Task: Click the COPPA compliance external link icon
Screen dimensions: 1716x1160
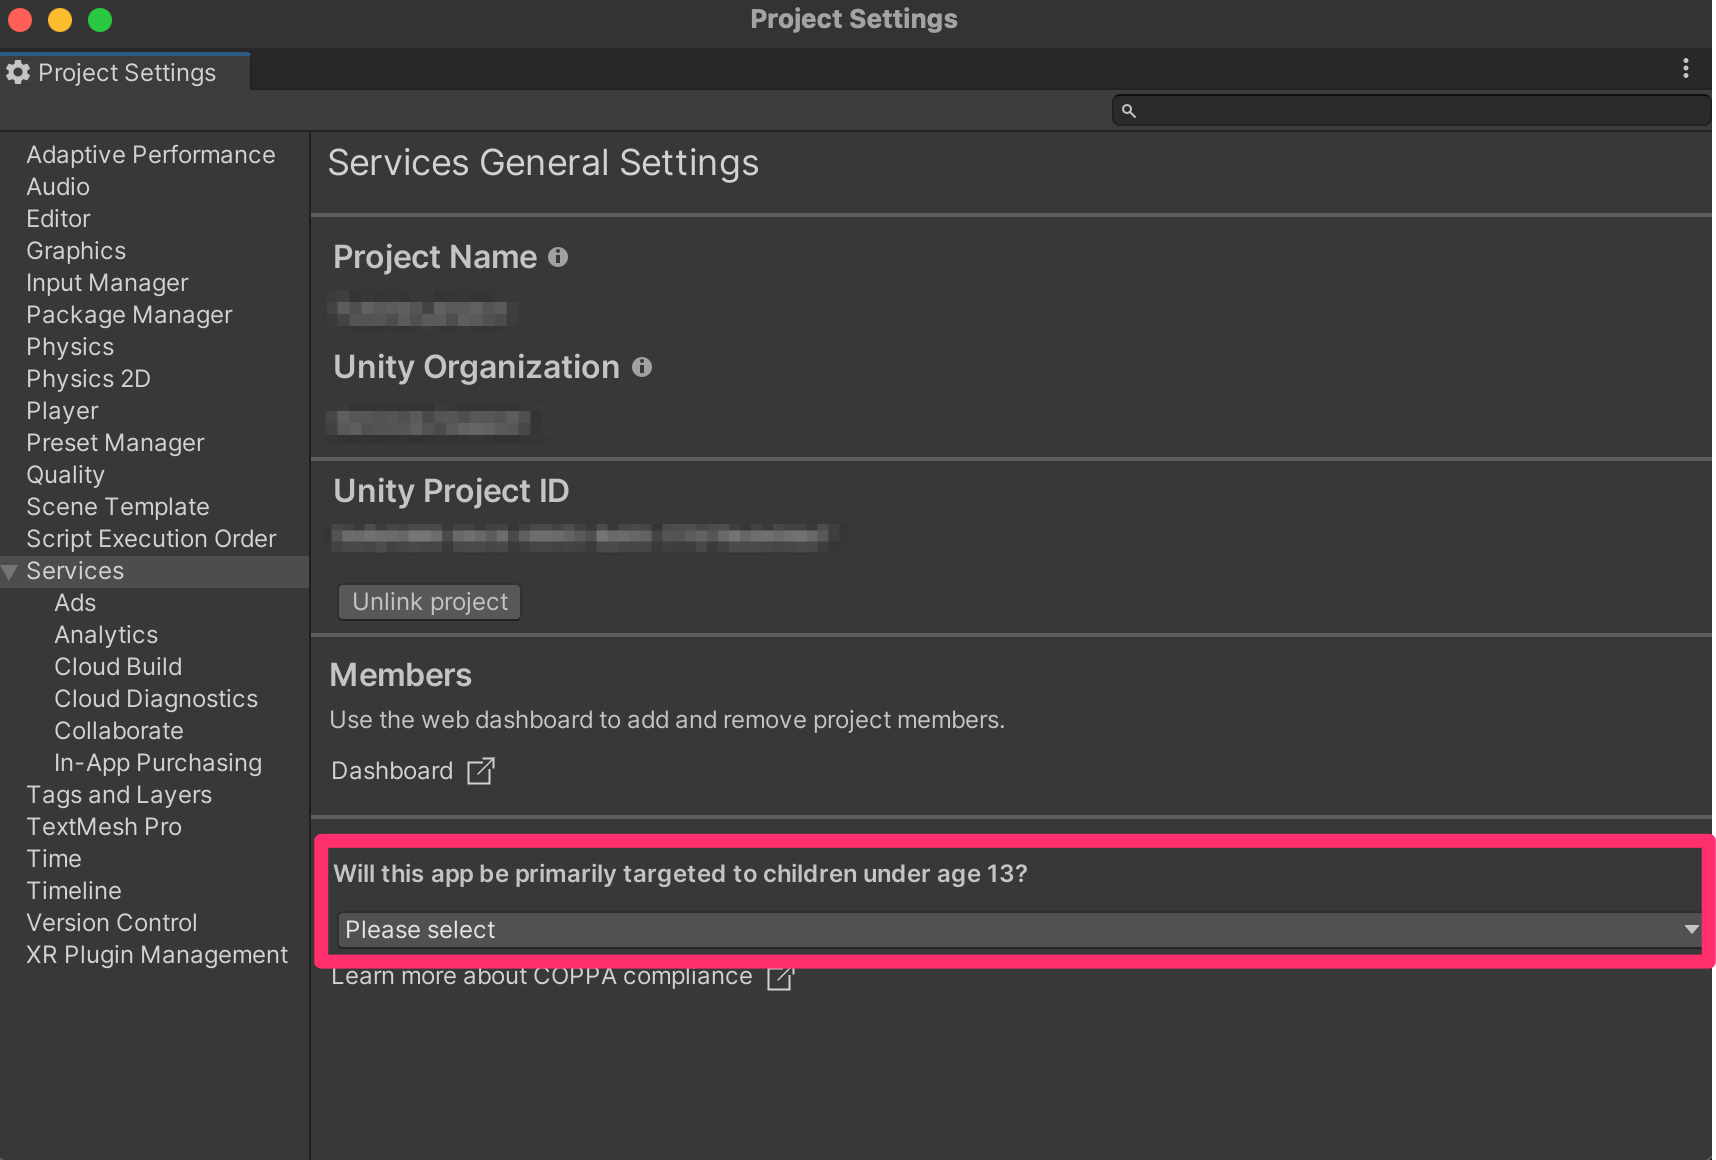Action: click(780, 978)
